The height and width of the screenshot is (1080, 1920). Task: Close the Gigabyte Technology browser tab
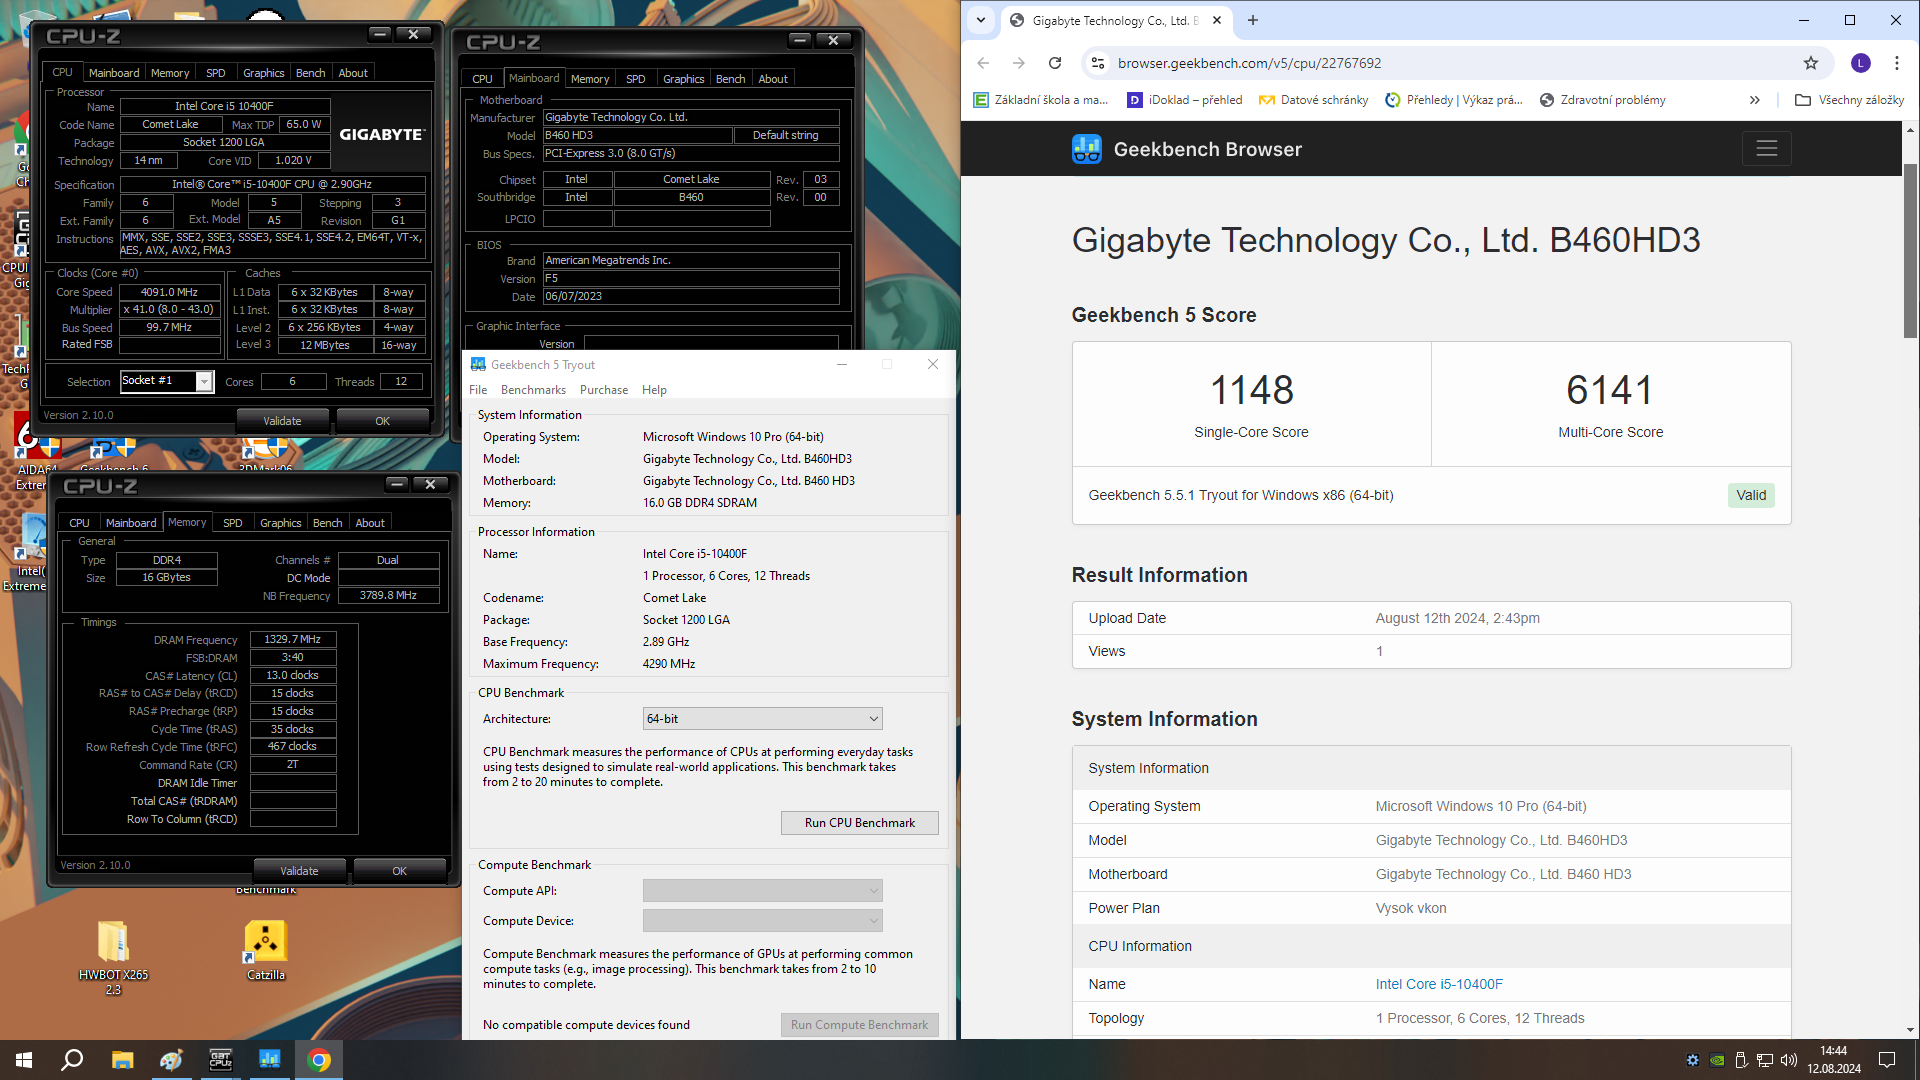point(1217,20)
